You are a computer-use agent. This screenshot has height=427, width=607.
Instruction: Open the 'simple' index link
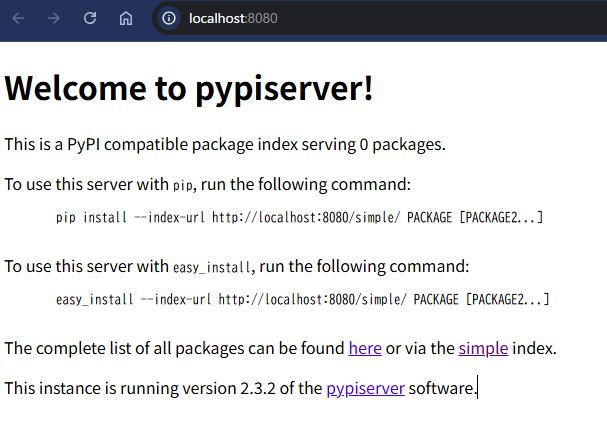click(x=483, y=348)
